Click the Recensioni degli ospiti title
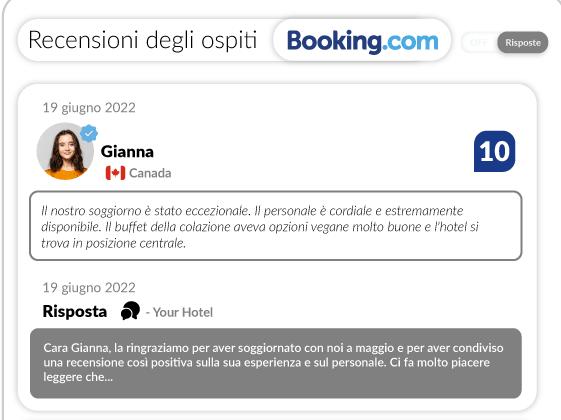 [x=143, y=40]
